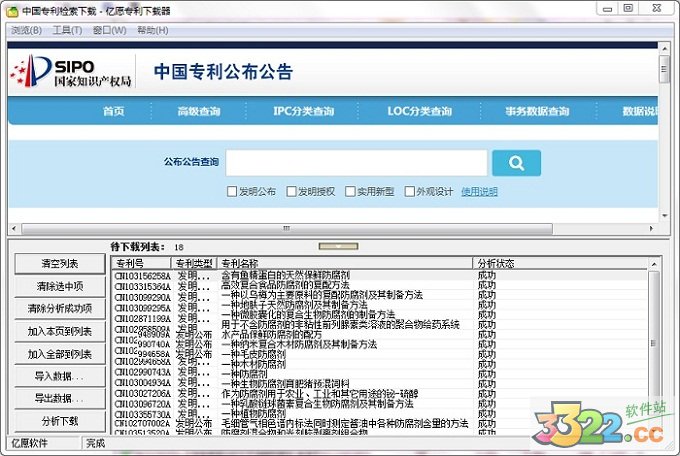Select row CN103004934A
The height and width of the screenshot is (456, 680).
(380, 384)
